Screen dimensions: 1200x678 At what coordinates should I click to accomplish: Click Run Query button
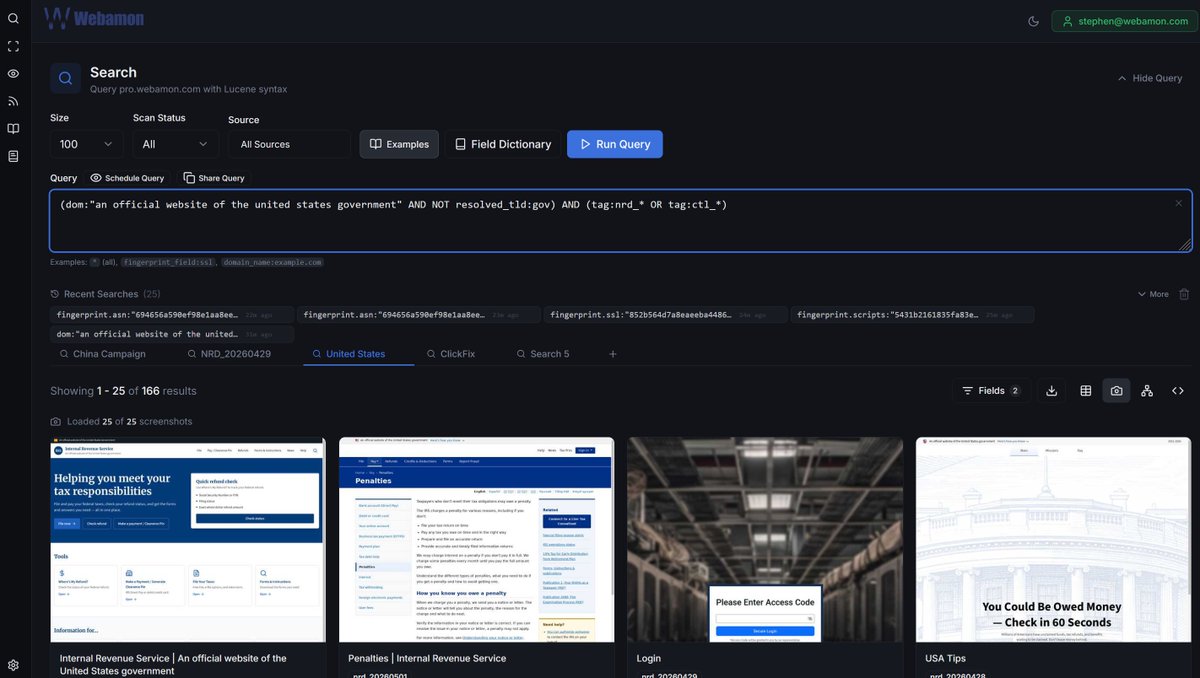pos(615,144)
